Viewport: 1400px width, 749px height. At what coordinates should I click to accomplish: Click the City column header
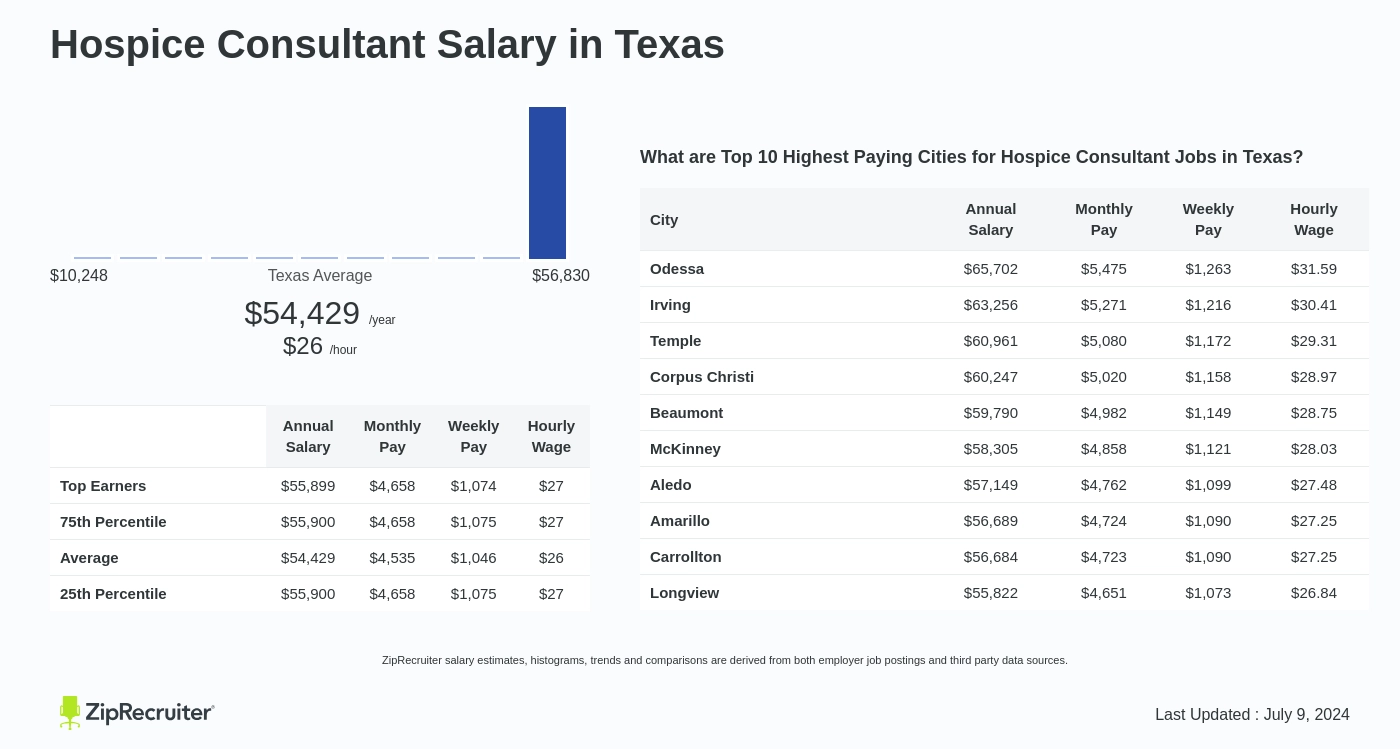pyautogui.click(x=664, y=219)
